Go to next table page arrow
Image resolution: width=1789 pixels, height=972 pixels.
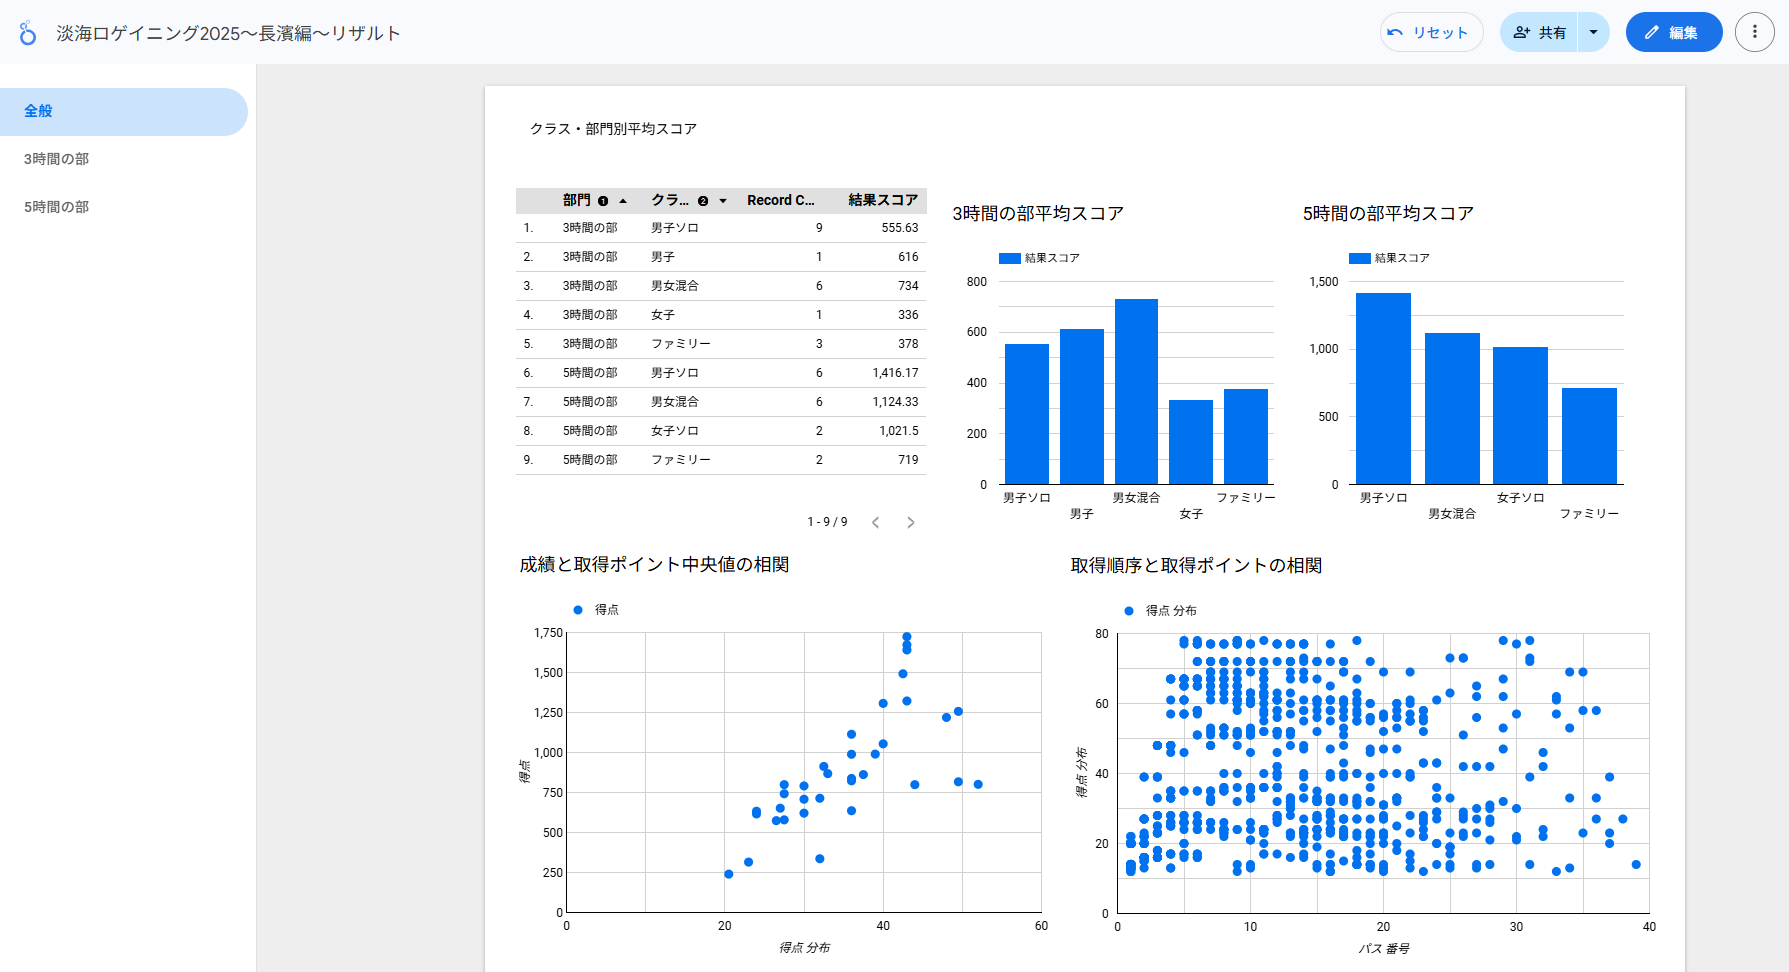910,522
